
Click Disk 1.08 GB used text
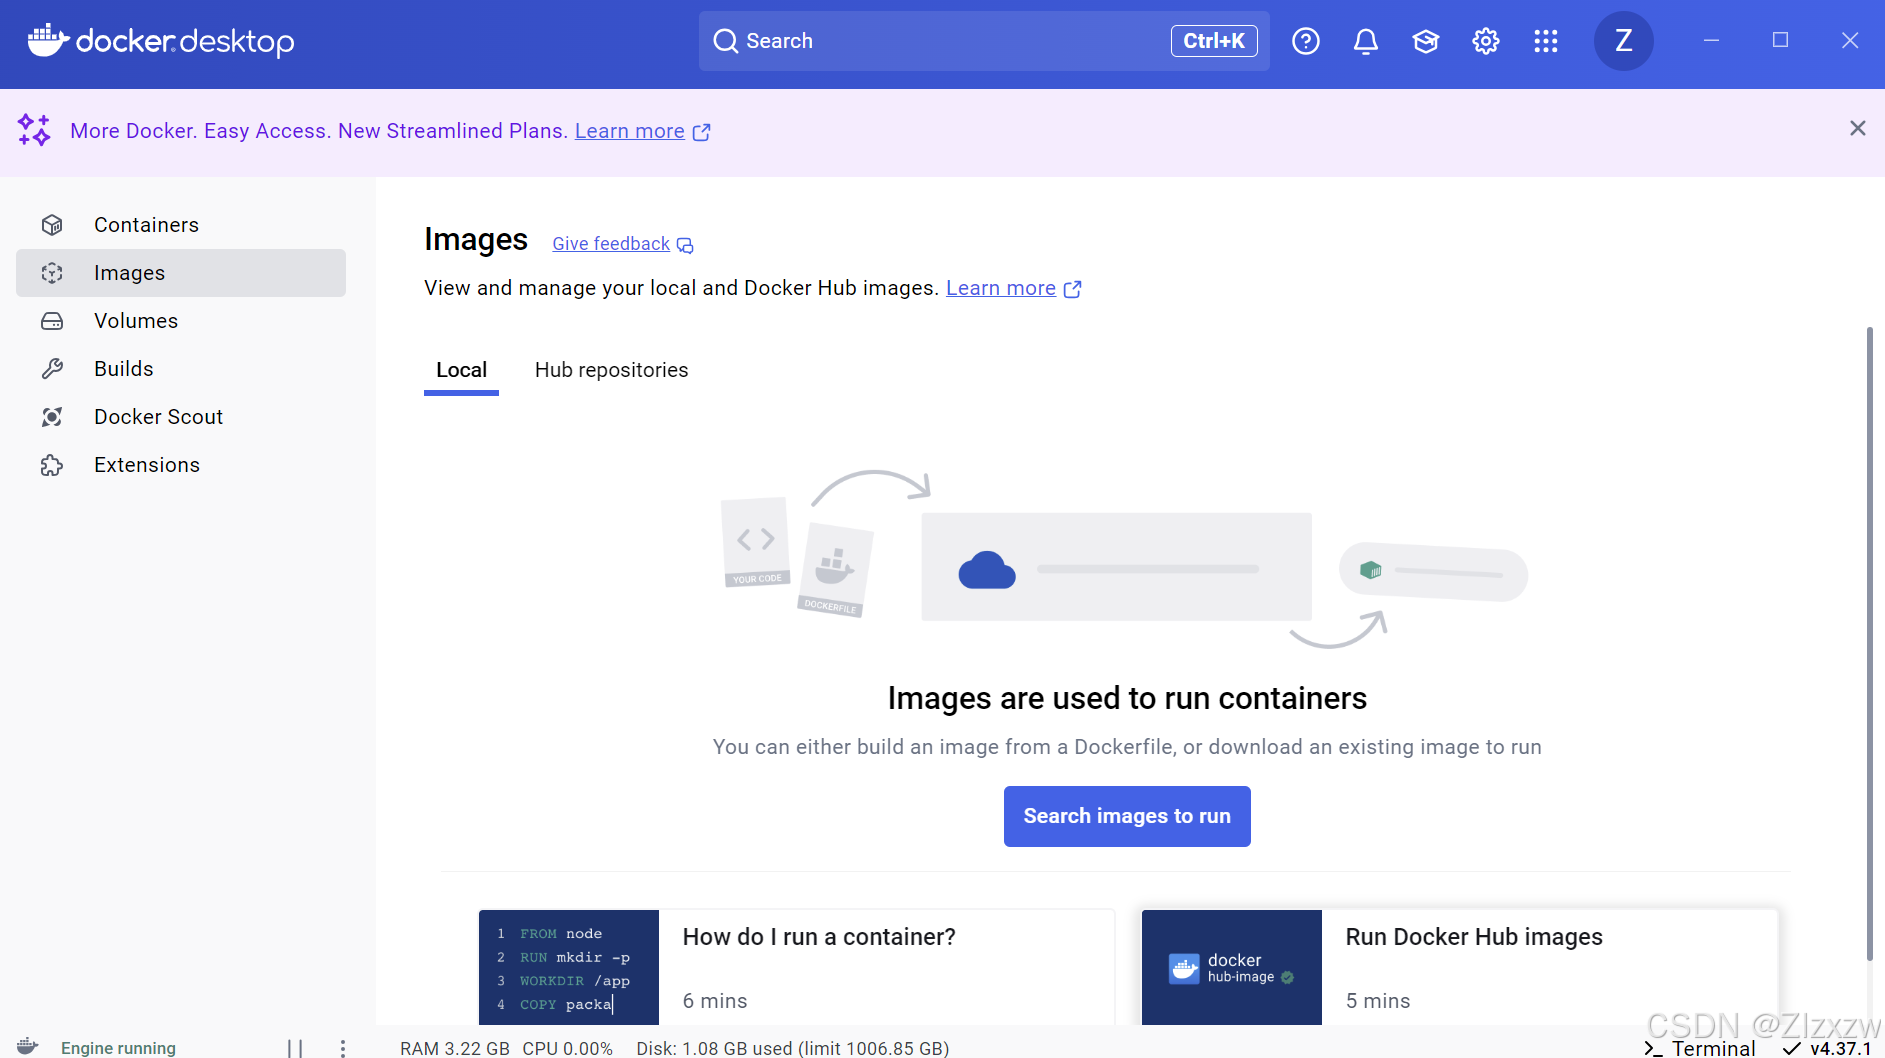coord(793,1048)
